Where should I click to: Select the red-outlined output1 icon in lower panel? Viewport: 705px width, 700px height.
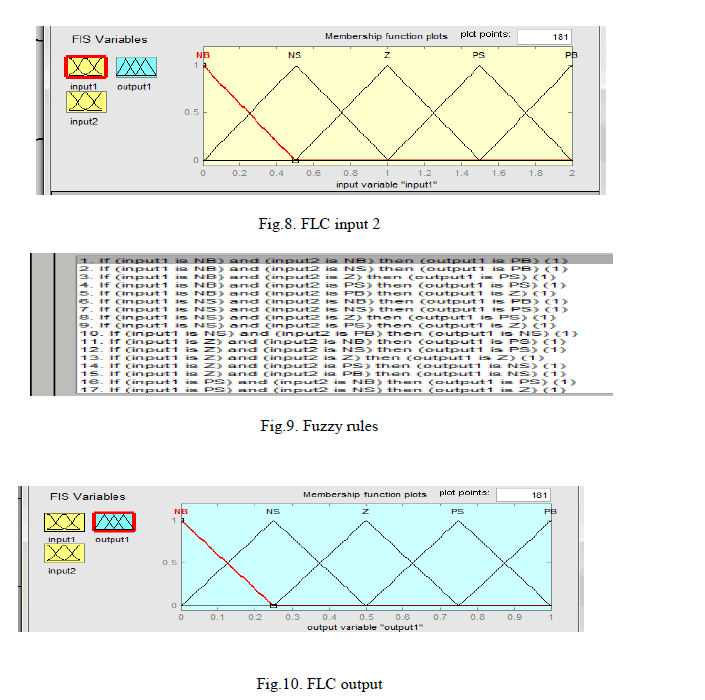[113, 521]
